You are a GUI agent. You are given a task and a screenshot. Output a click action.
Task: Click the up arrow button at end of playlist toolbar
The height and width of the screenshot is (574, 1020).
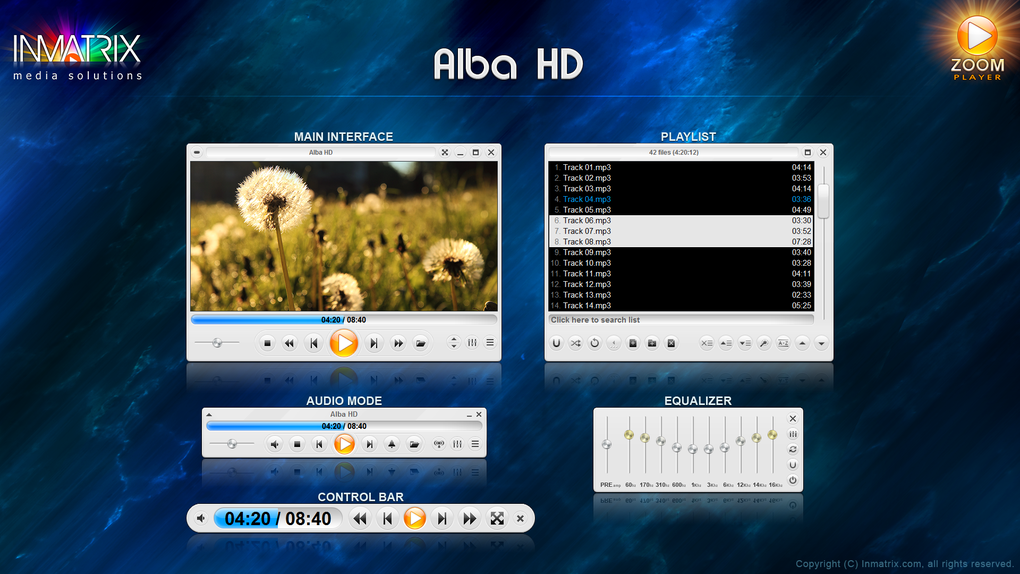pos(802,343)
